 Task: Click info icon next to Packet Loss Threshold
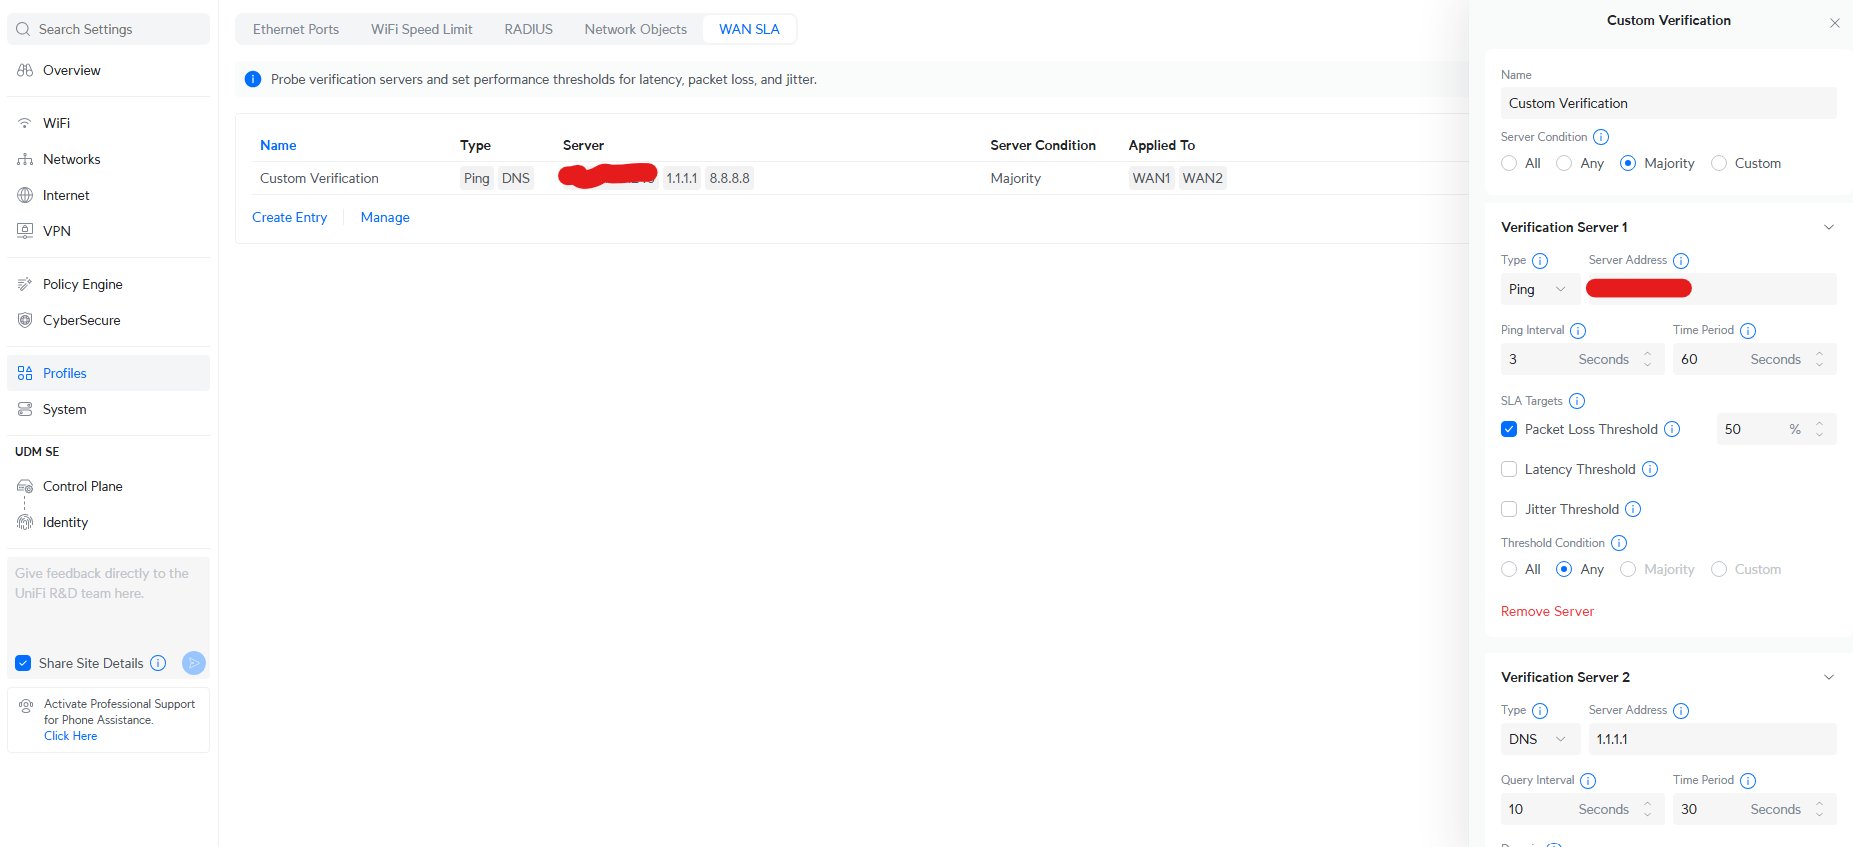coord(1672,429)
